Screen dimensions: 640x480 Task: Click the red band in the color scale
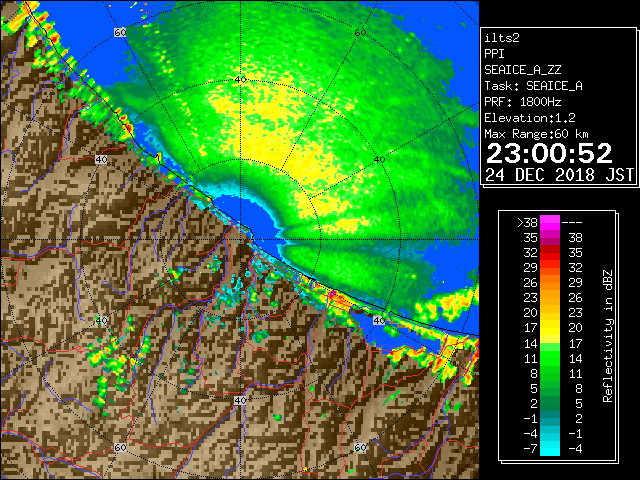click(x=549, y=253)
